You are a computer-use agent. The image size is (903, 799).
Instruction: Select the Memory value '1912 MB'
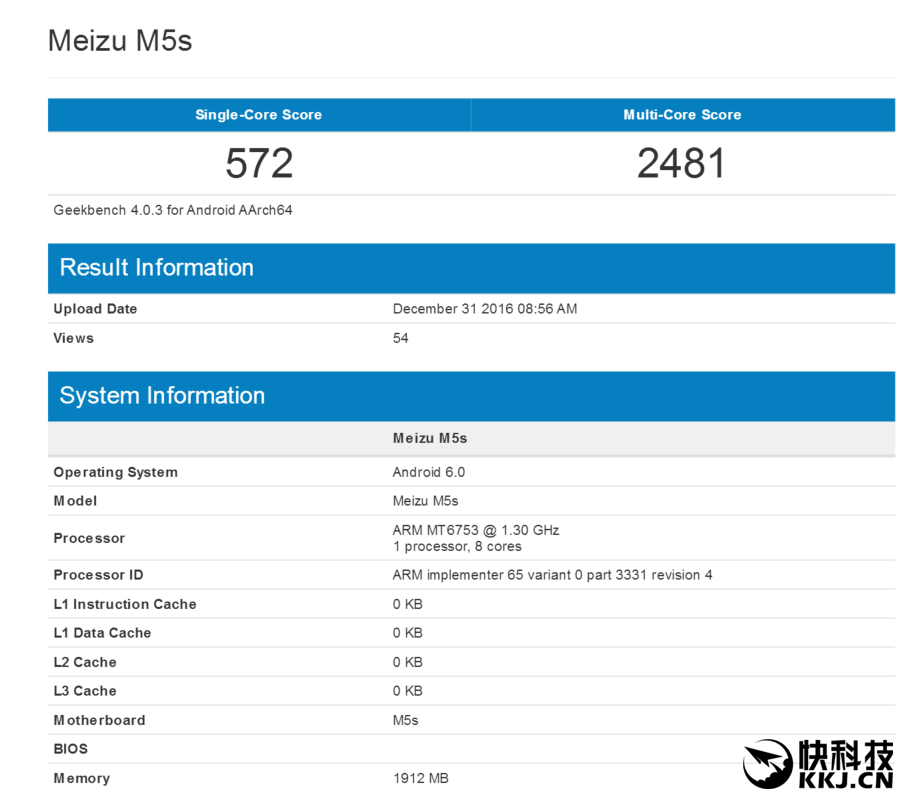420,778
